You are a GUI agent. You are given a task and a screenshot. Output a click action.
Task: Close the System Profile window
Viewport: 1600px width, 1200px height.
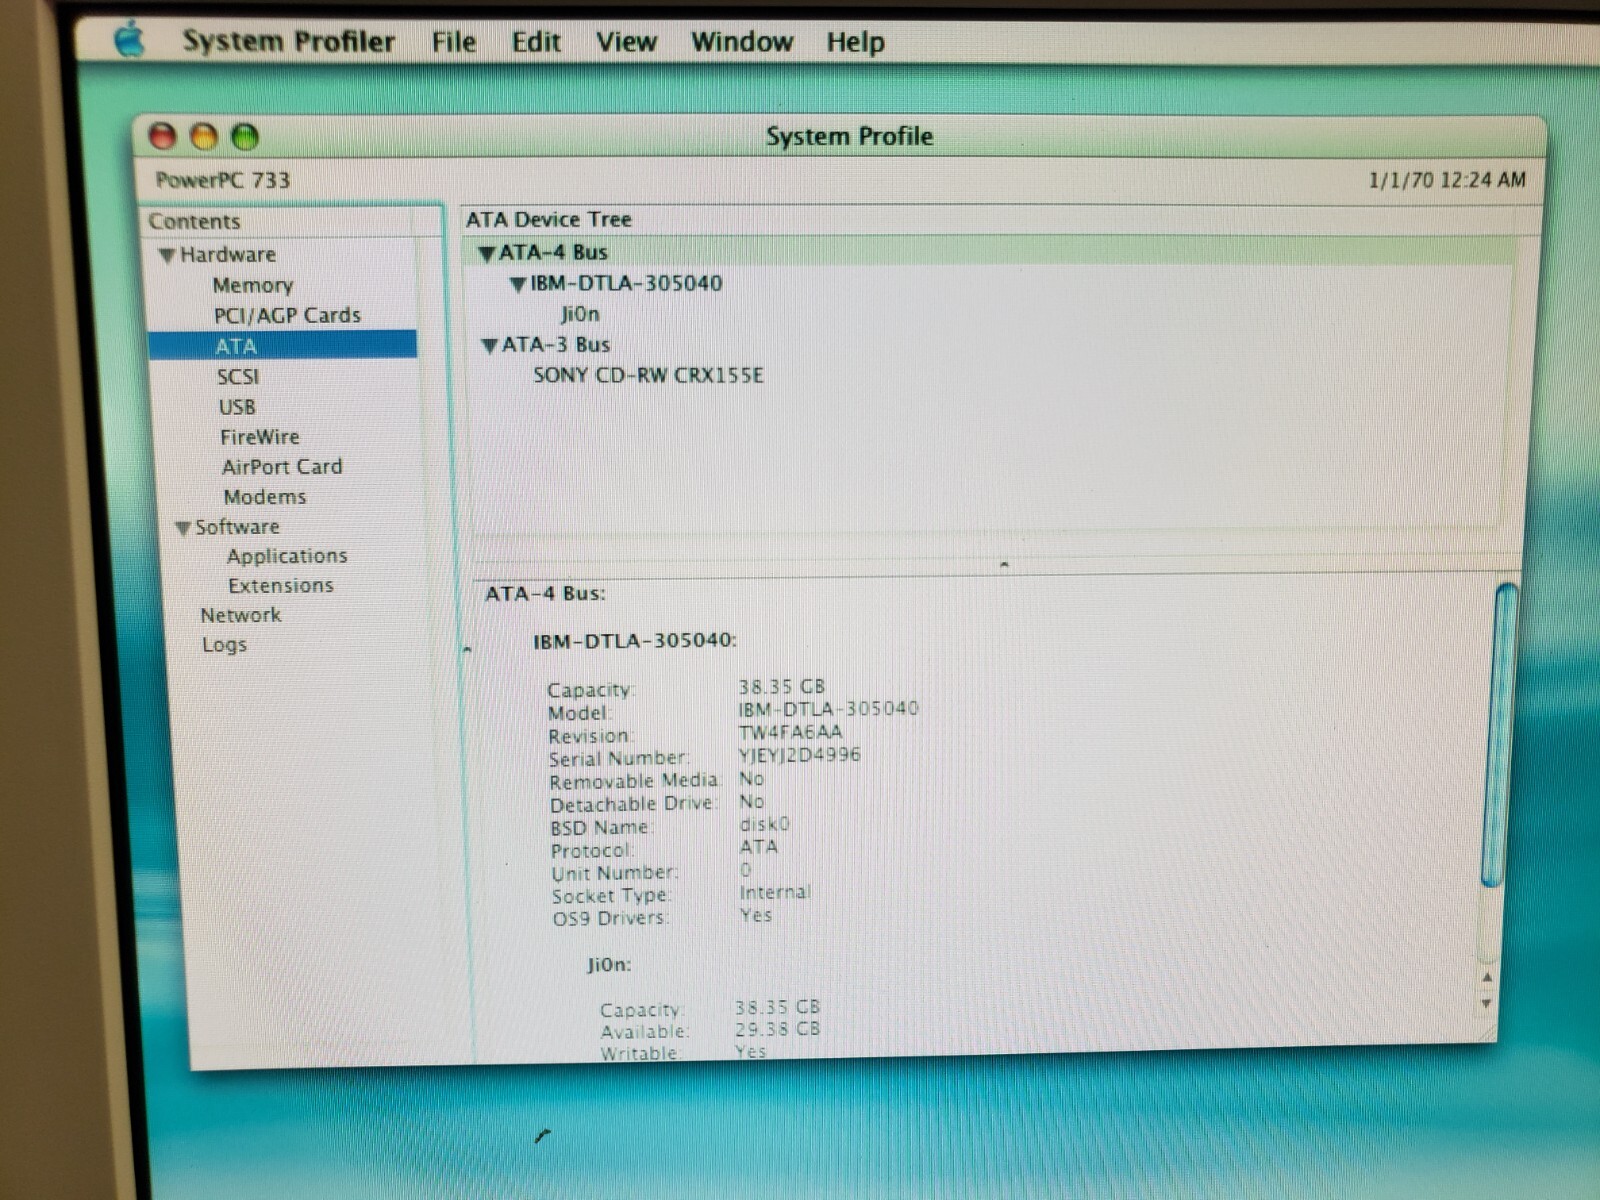pyautogui.click(x=162, y=136)
